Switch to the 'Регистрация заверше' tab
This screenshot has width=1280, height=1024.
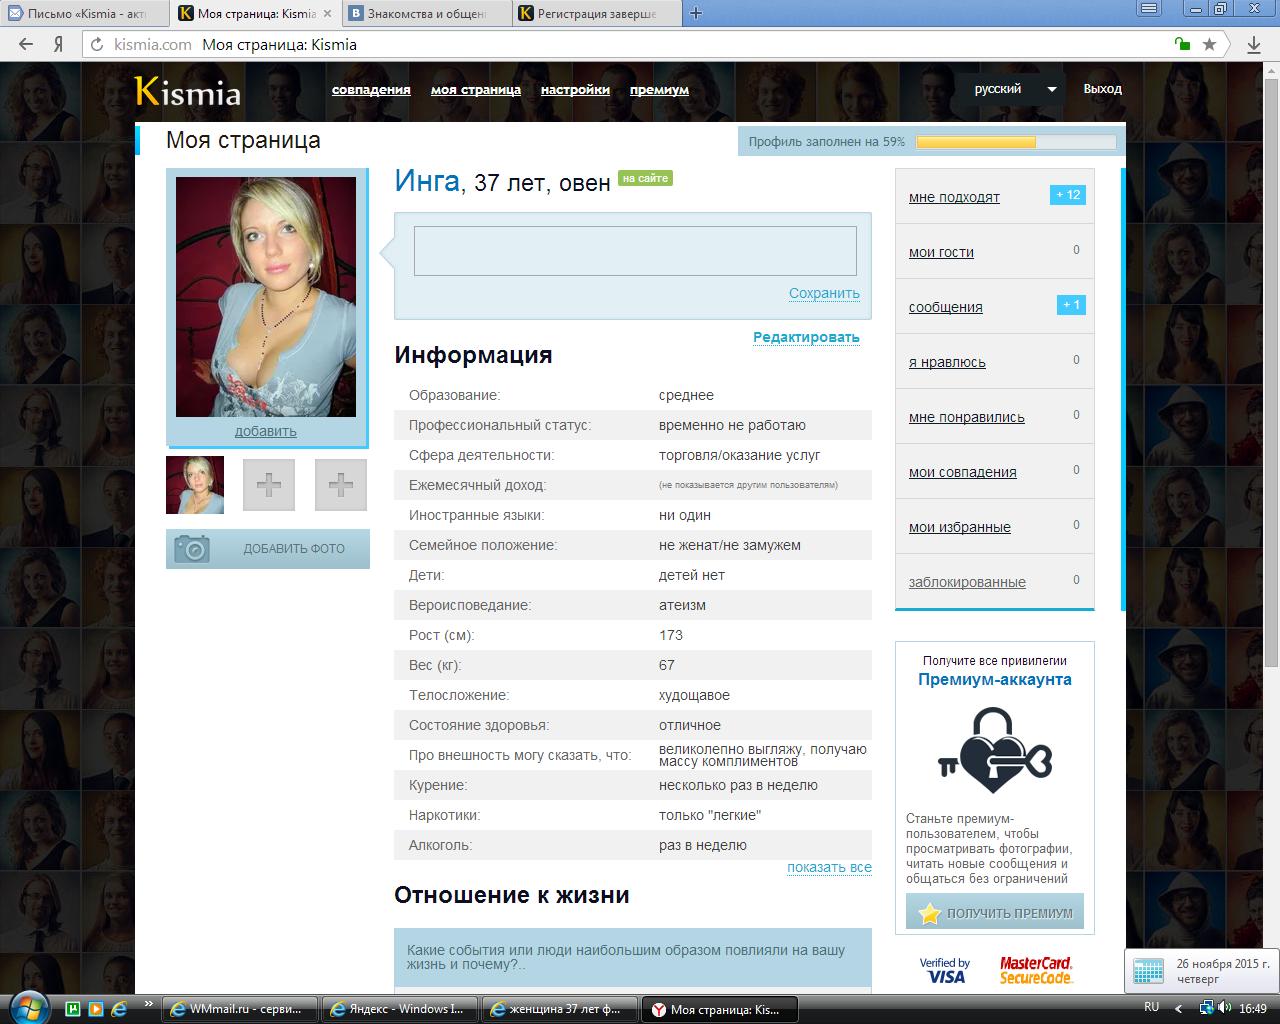coord(596,14)
